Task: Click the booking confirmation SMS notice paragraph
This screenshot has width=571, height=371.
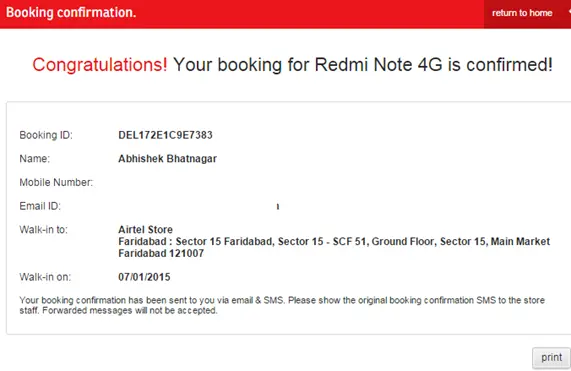Action: pos(282,305)
